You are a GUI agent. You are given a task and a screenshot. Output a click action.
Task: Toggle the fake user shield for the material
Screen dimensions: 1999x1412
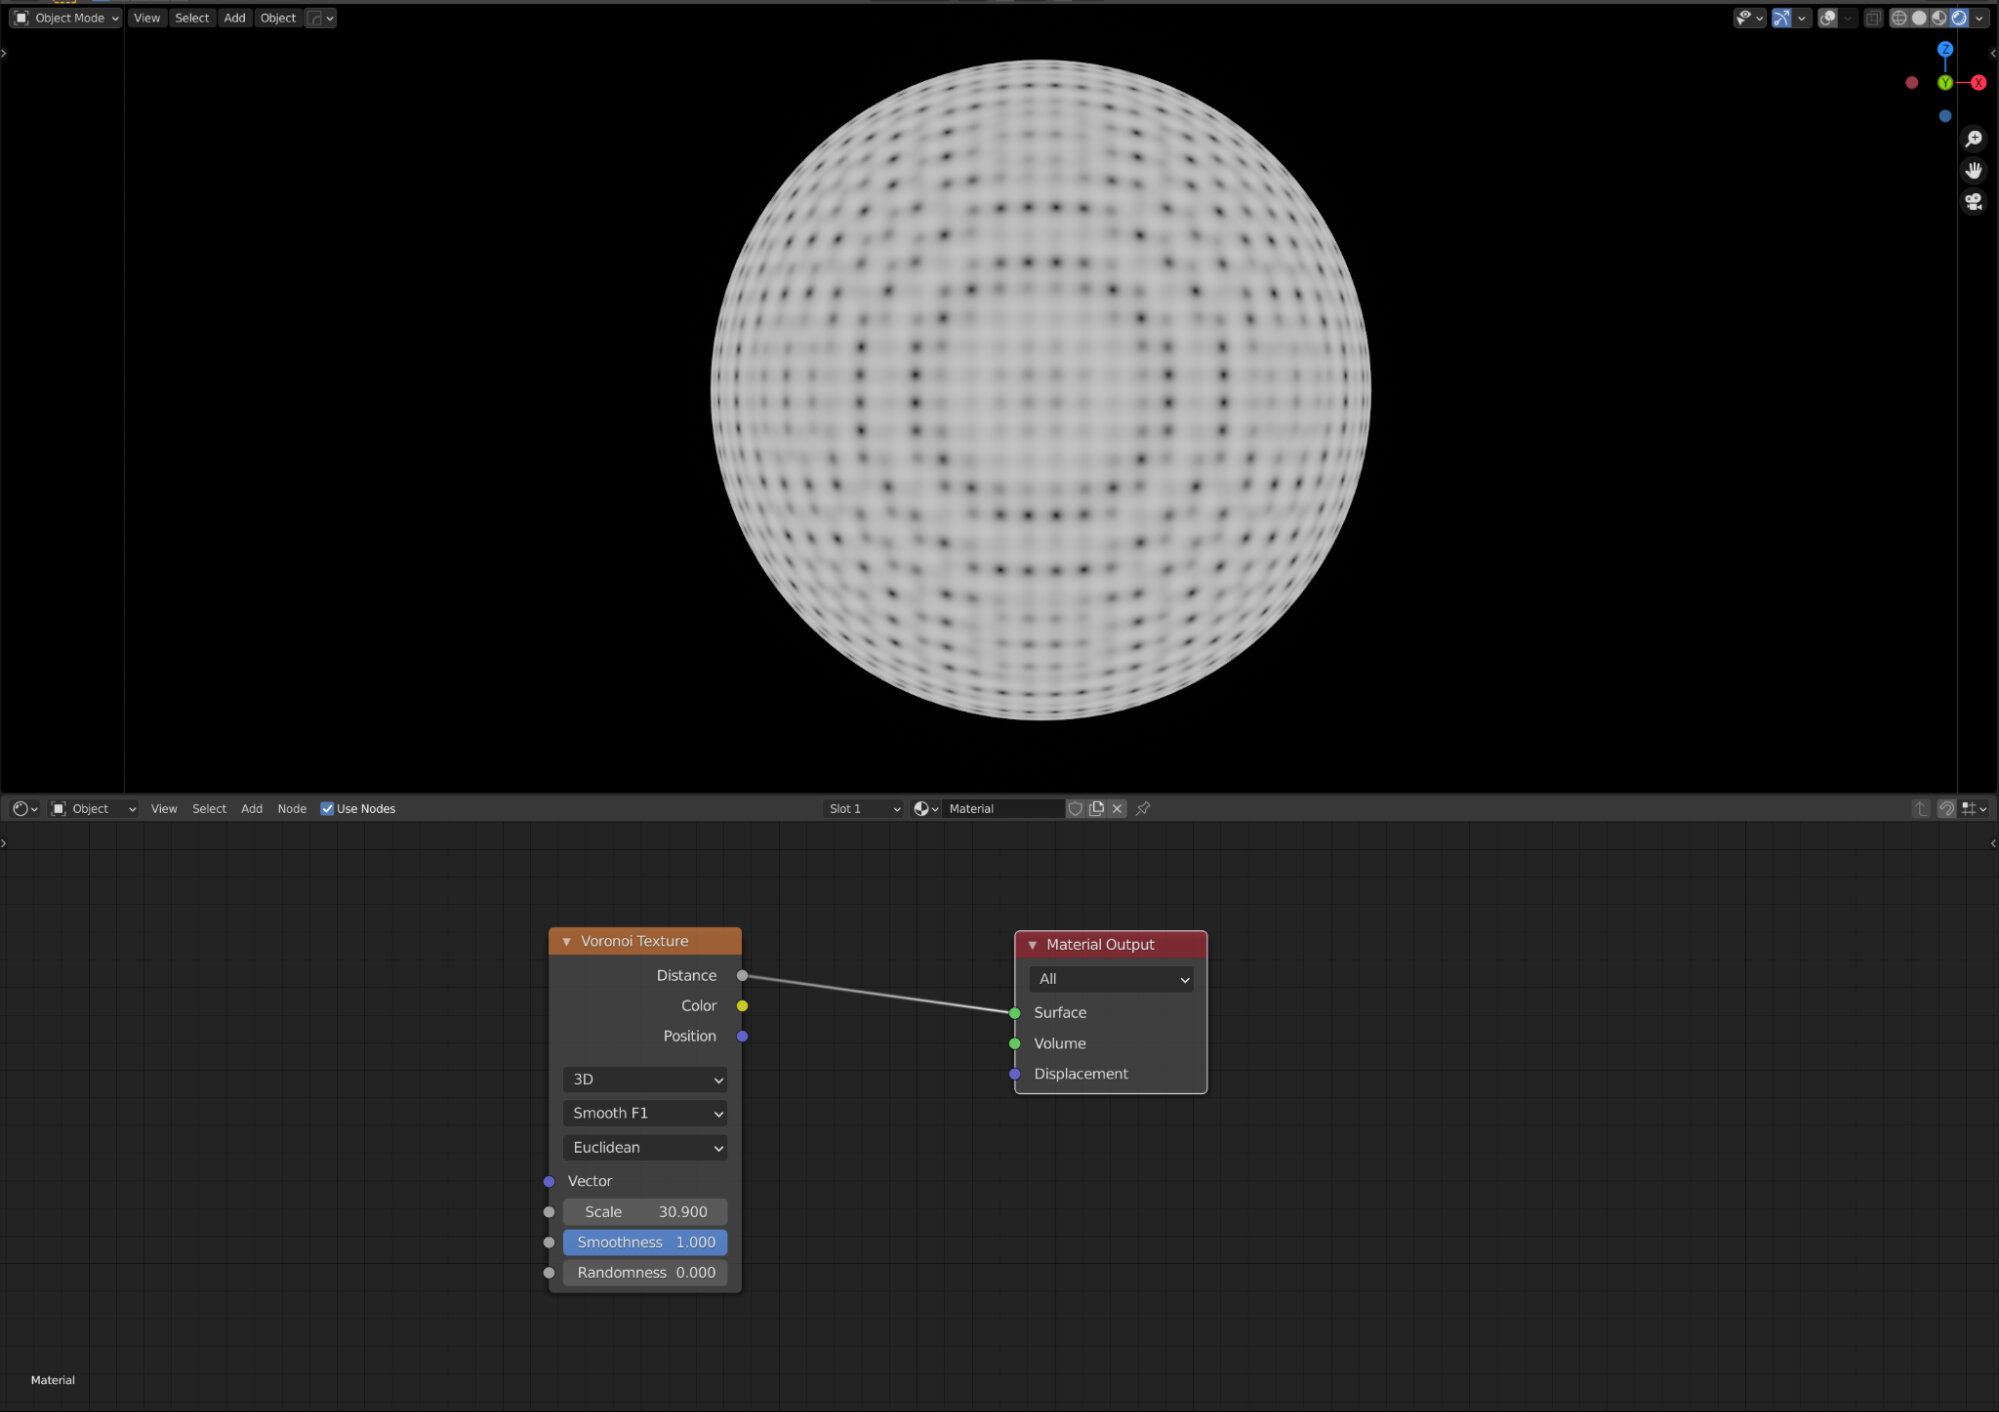[x=1075, y=809]
